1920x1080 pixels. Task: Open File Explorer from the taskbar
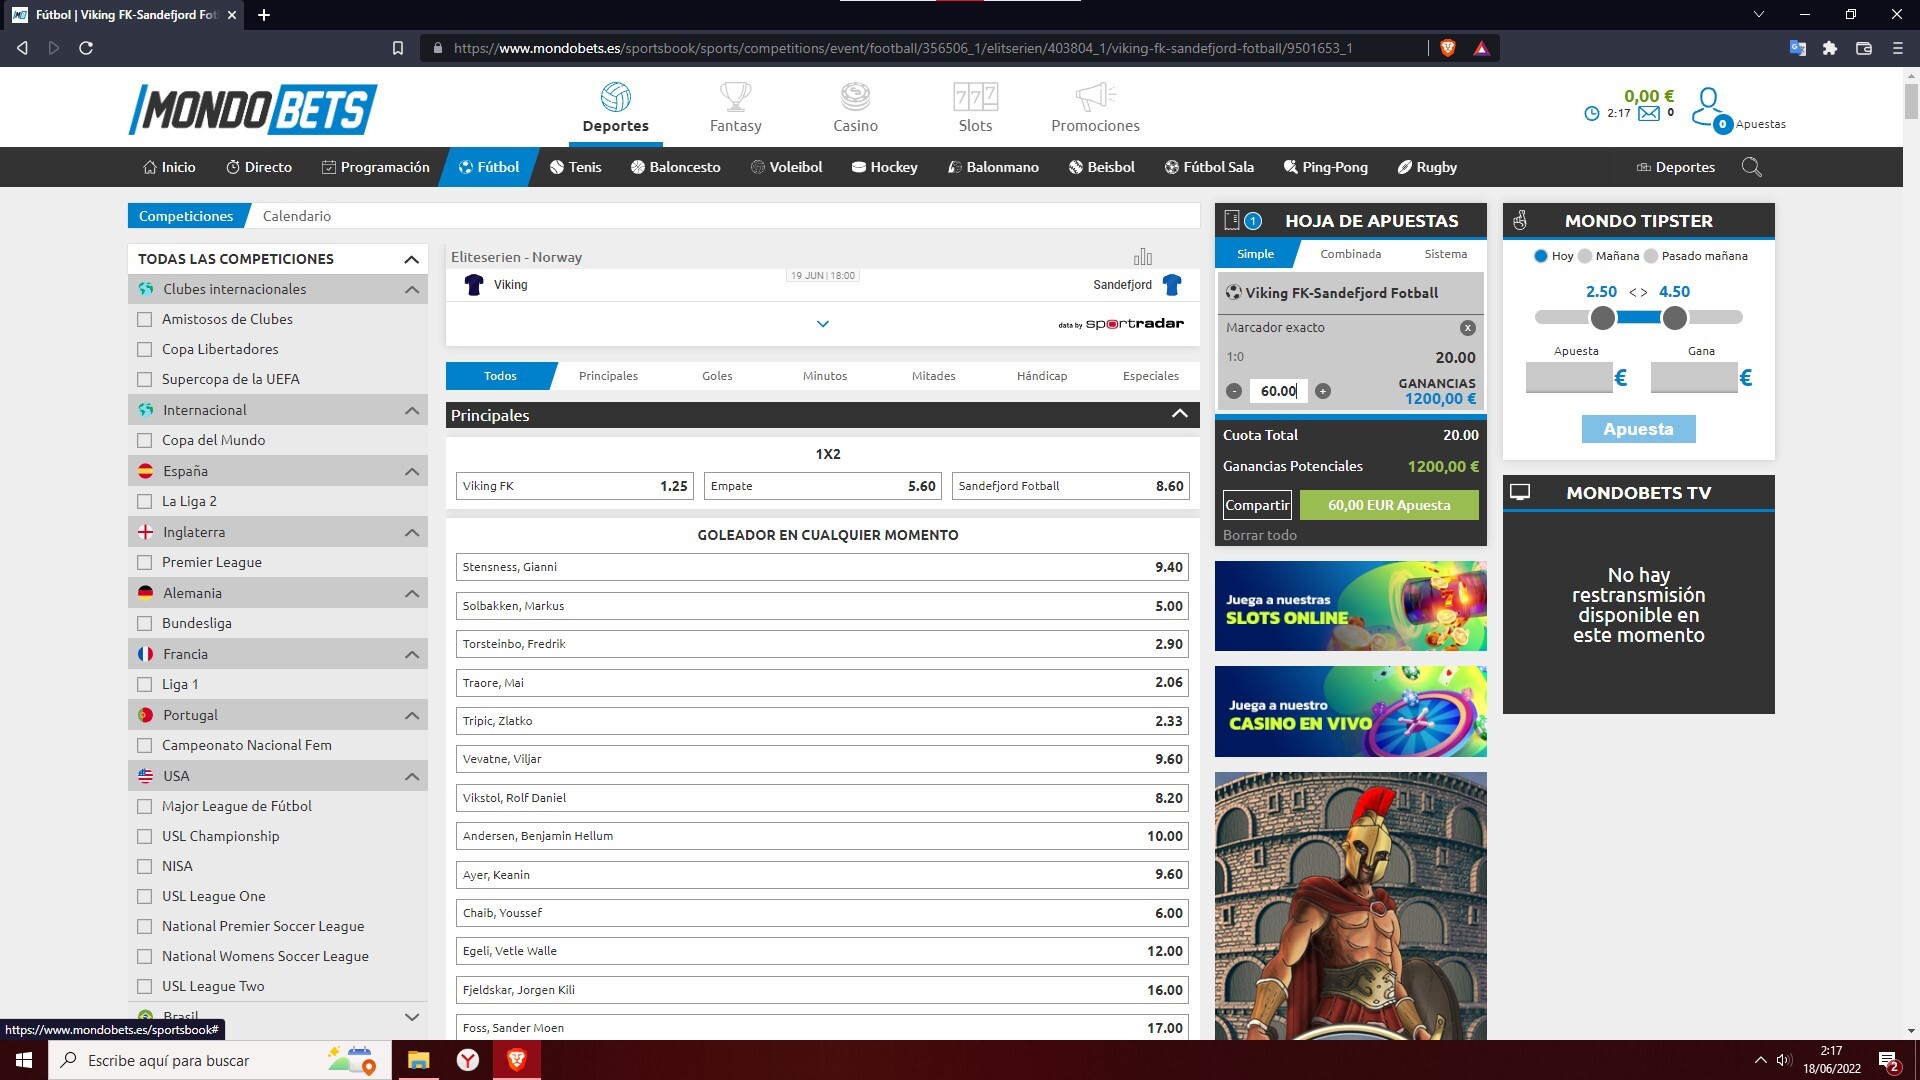point(419,1060)
